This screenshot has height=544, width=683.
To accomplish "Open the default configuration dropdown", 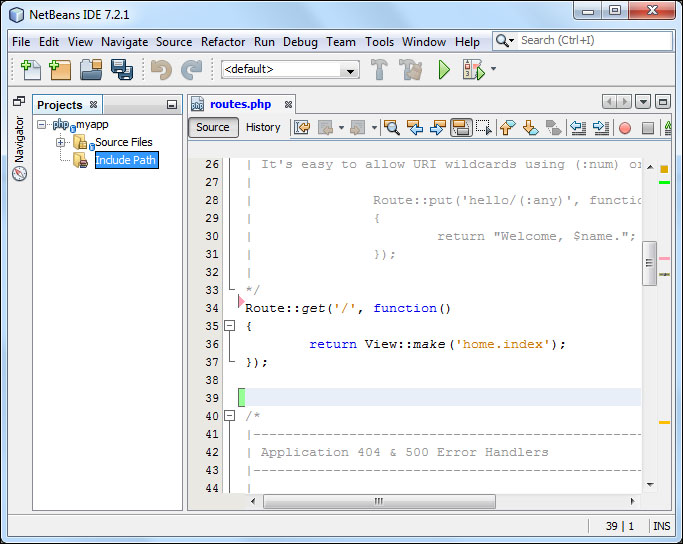I will (349, 70).
